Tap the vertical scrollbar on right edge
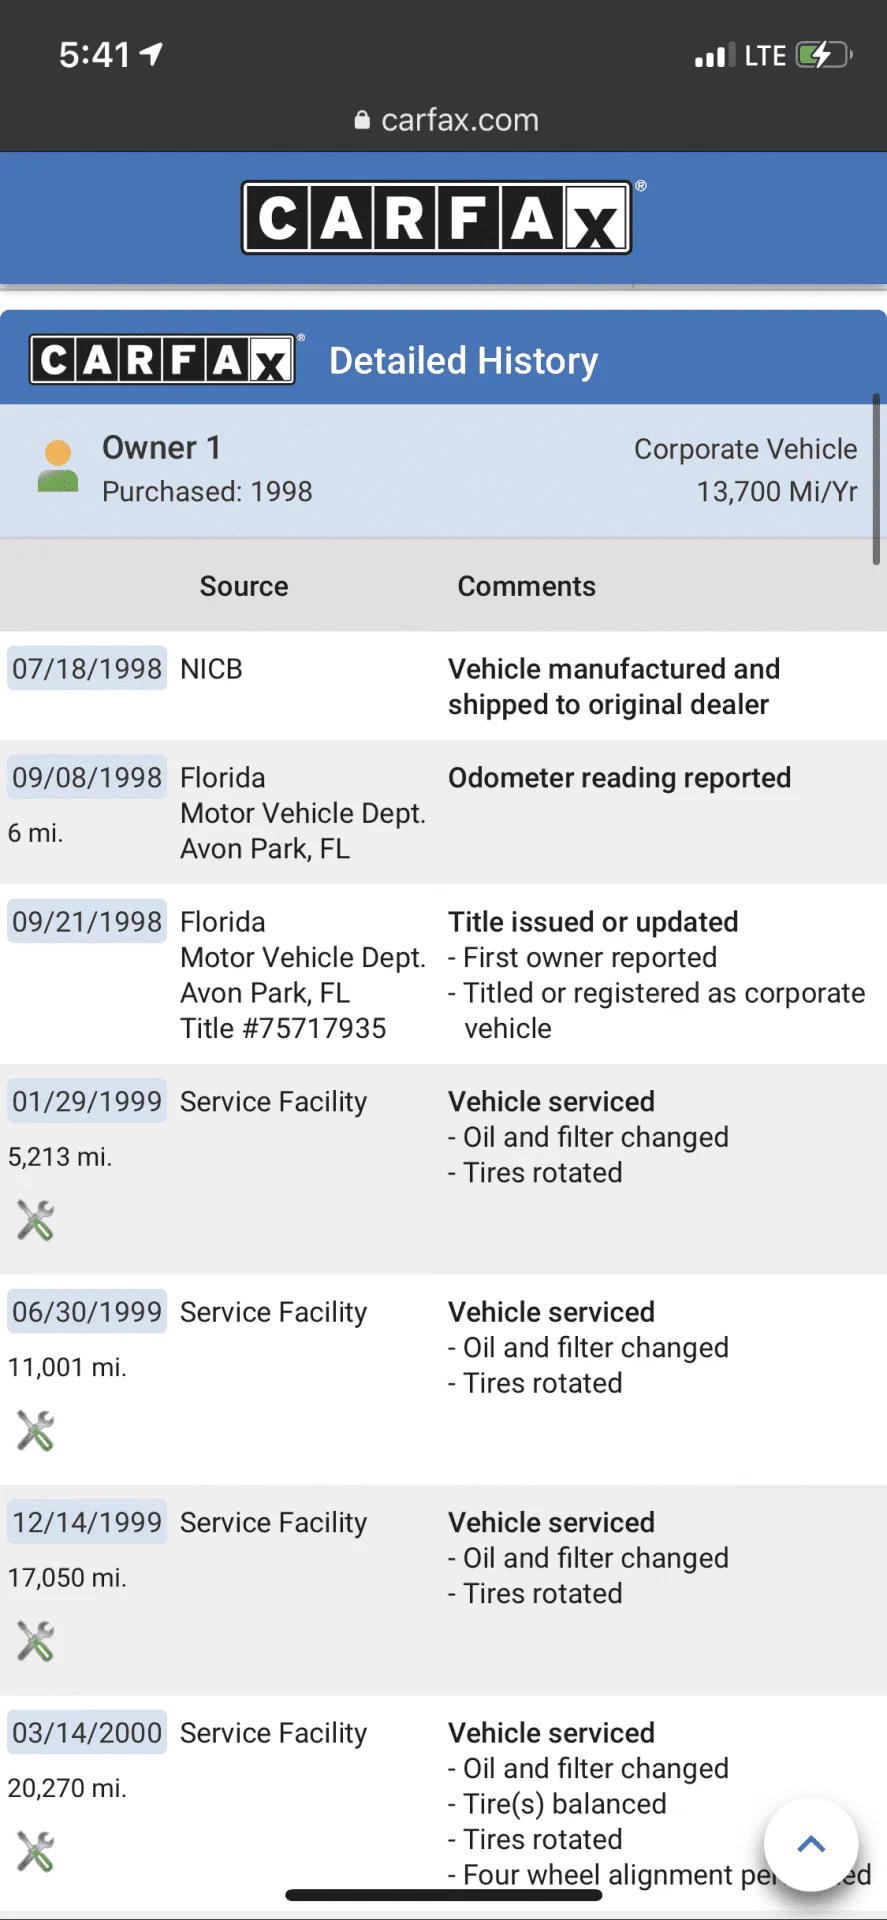The width and height of the screenshot is (887, 1920). tap(876, 480)
